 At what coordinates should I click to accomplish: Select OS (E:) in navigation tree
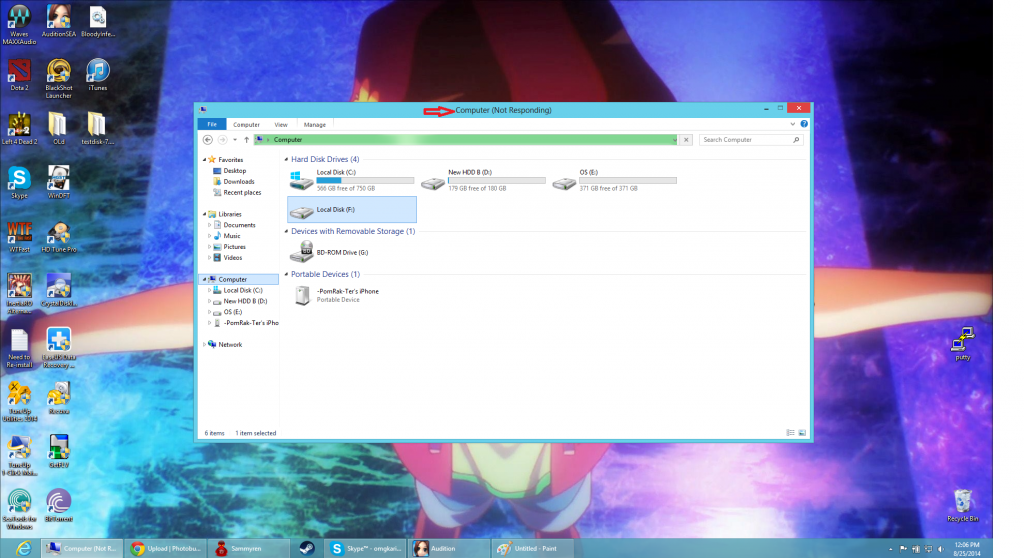click(232, 312)
